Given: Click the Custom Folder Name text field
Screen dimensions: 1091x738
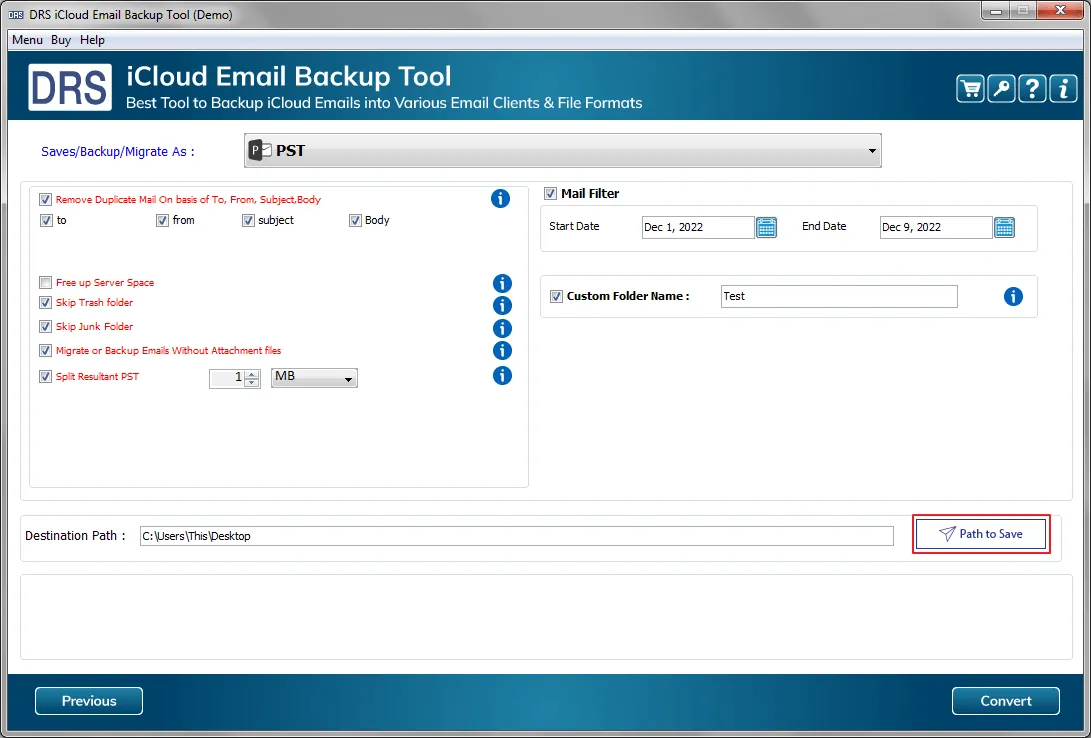Looking at the screenshot, I should pos(838,297).
